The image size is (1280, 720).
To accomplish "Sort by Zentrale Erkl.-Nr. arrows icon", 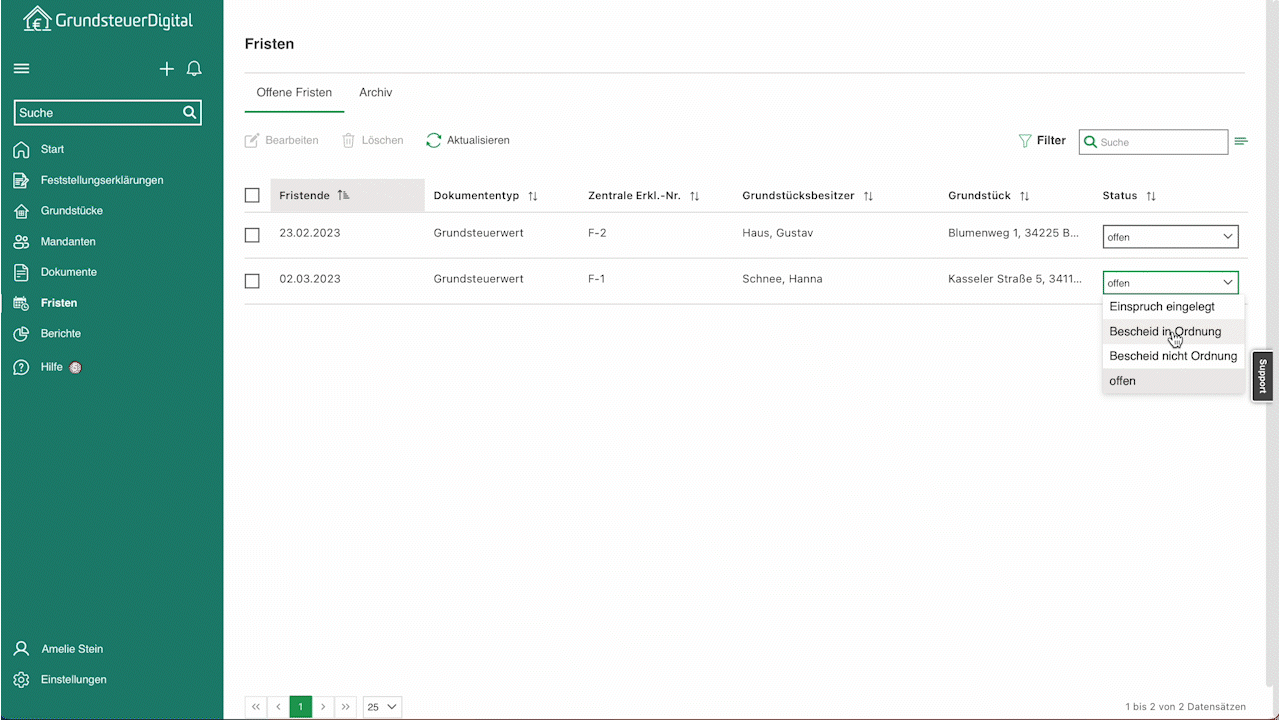I will 694,196.
